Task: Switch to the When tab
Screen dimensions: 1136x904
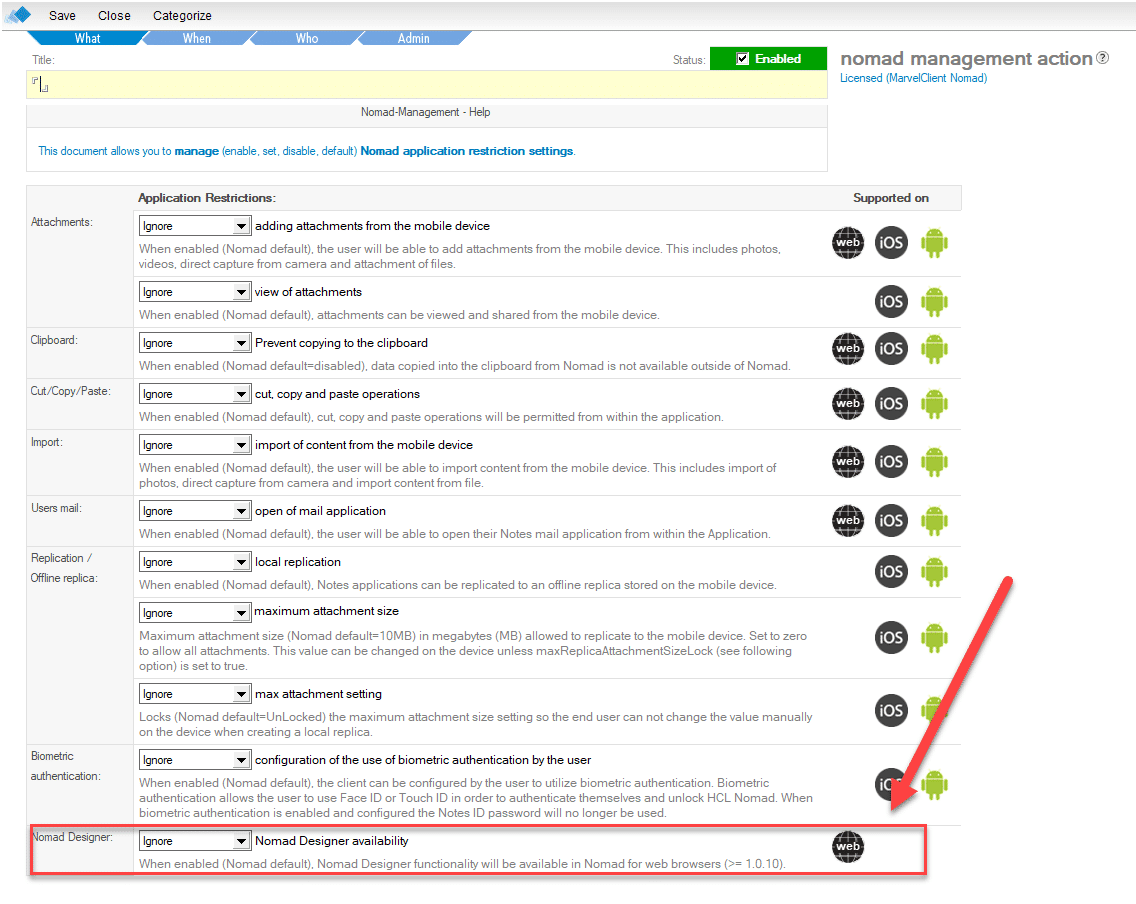Action: point(197,38)
